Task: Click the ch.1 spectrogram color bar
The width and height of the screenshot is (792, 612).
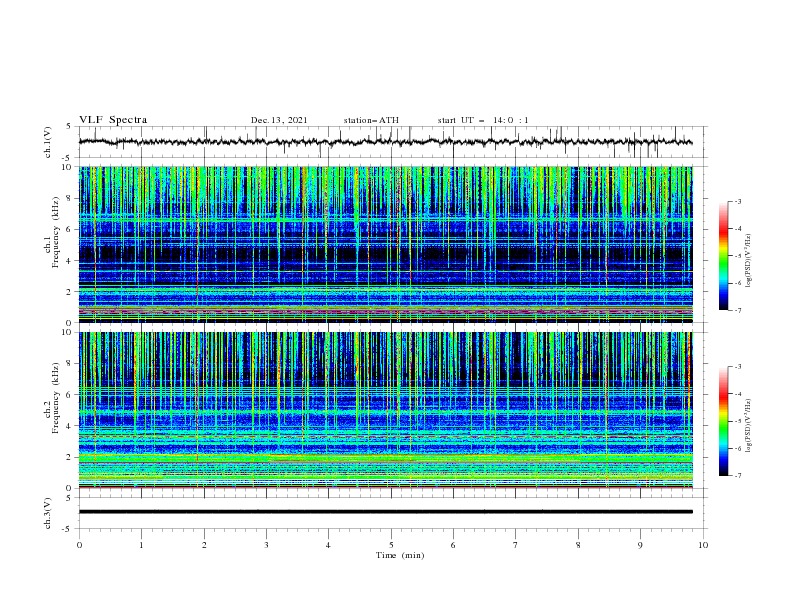Action: pyautogui.click(x=723, y=256)
